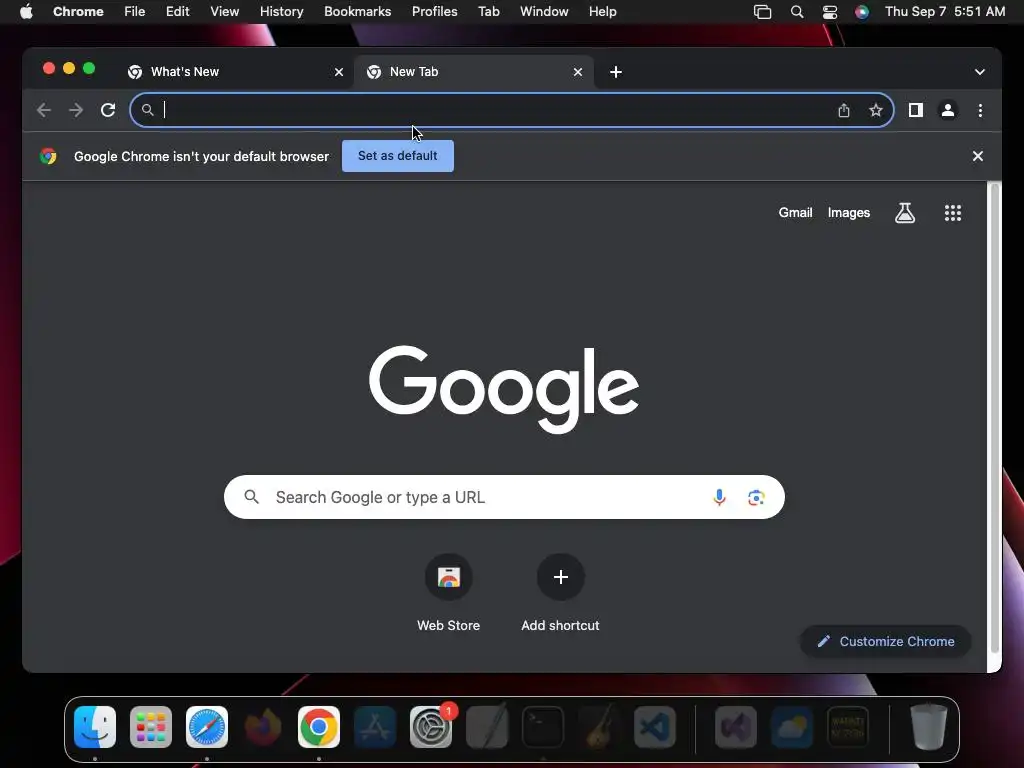Open System Settings from the Dock
This screenshot has height=768, width=1024.
(431, 727)
